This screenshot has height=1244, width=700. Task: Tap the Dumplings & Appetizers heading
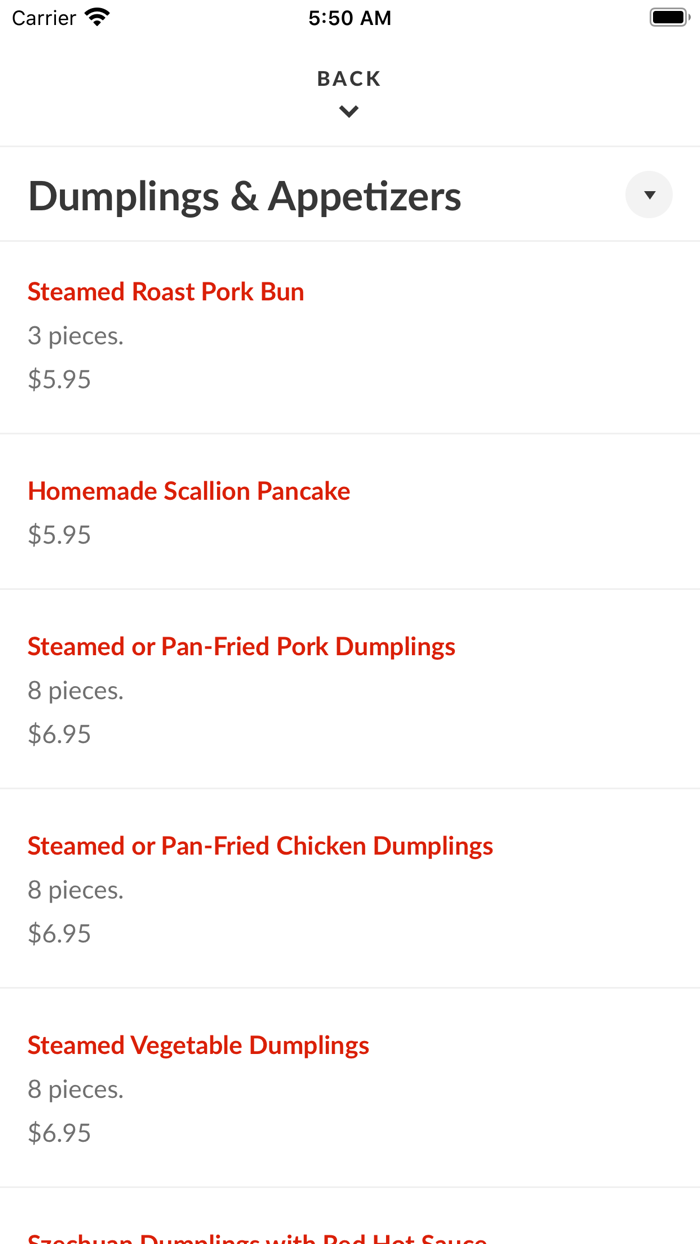244,195
